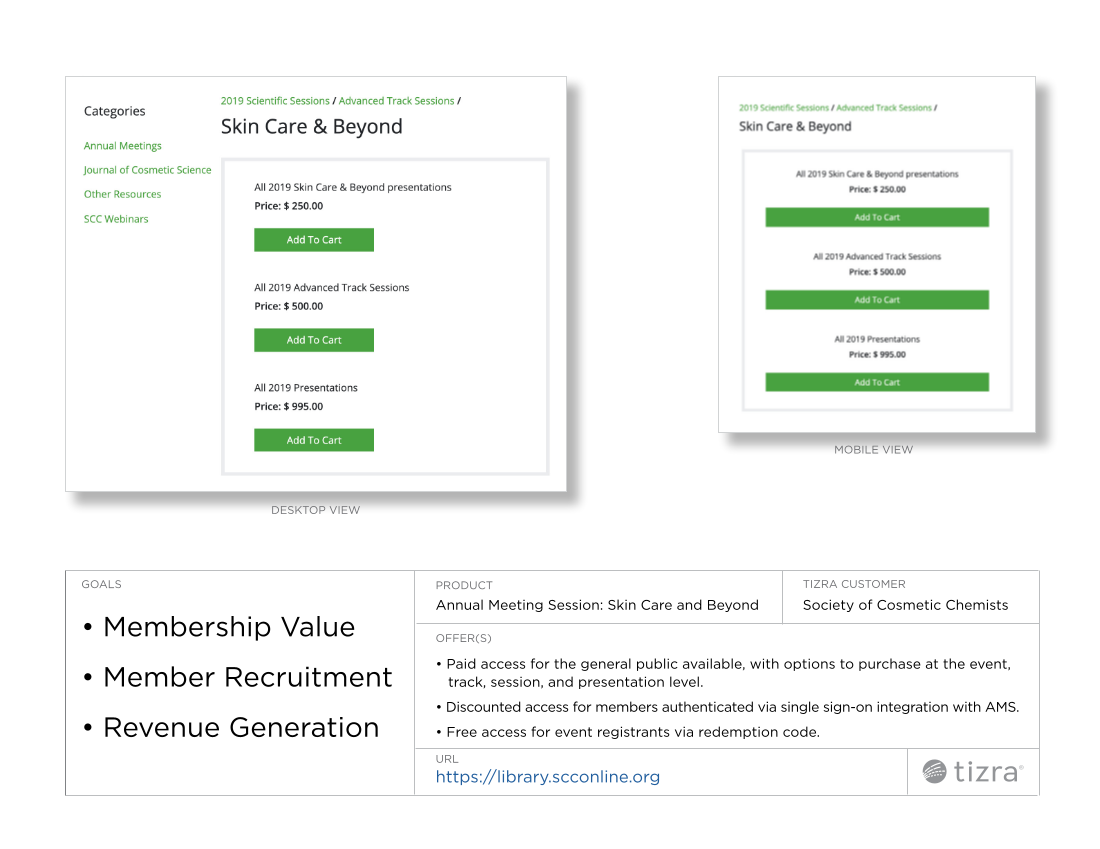Open the Journal of Cosmetic Science category
1100x849 pixels.
pos(147,170)
